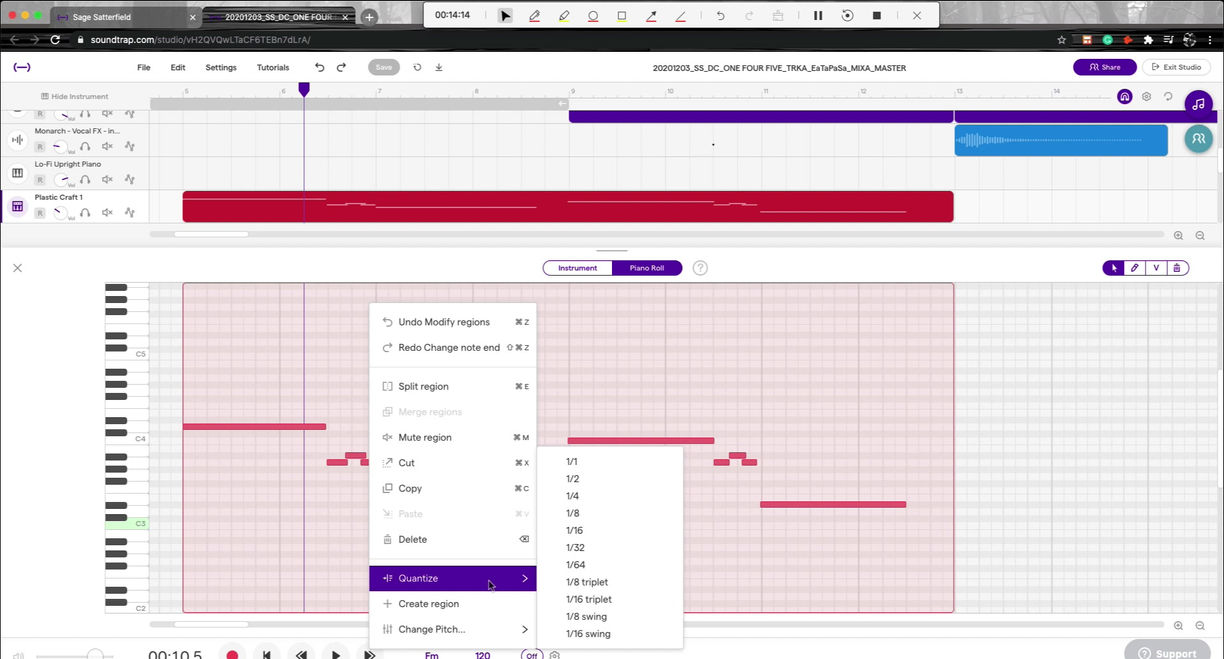Click the Monarch Vocal FX waveform icon
The width and height of the screenshot is (1224, 659).
click(17, 138)
